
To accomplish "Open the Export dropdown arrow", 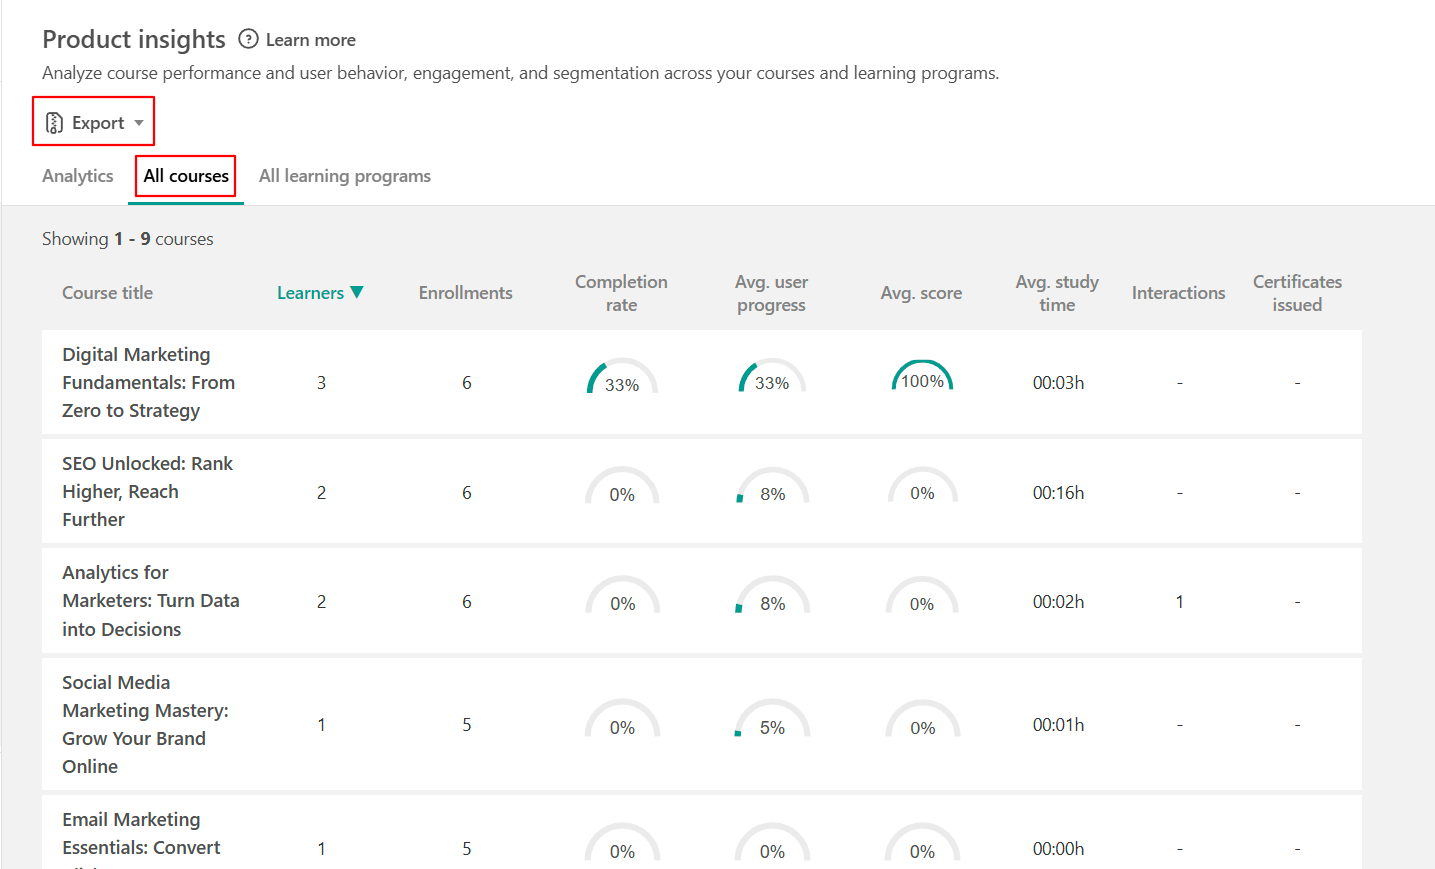I will (139, 123).
